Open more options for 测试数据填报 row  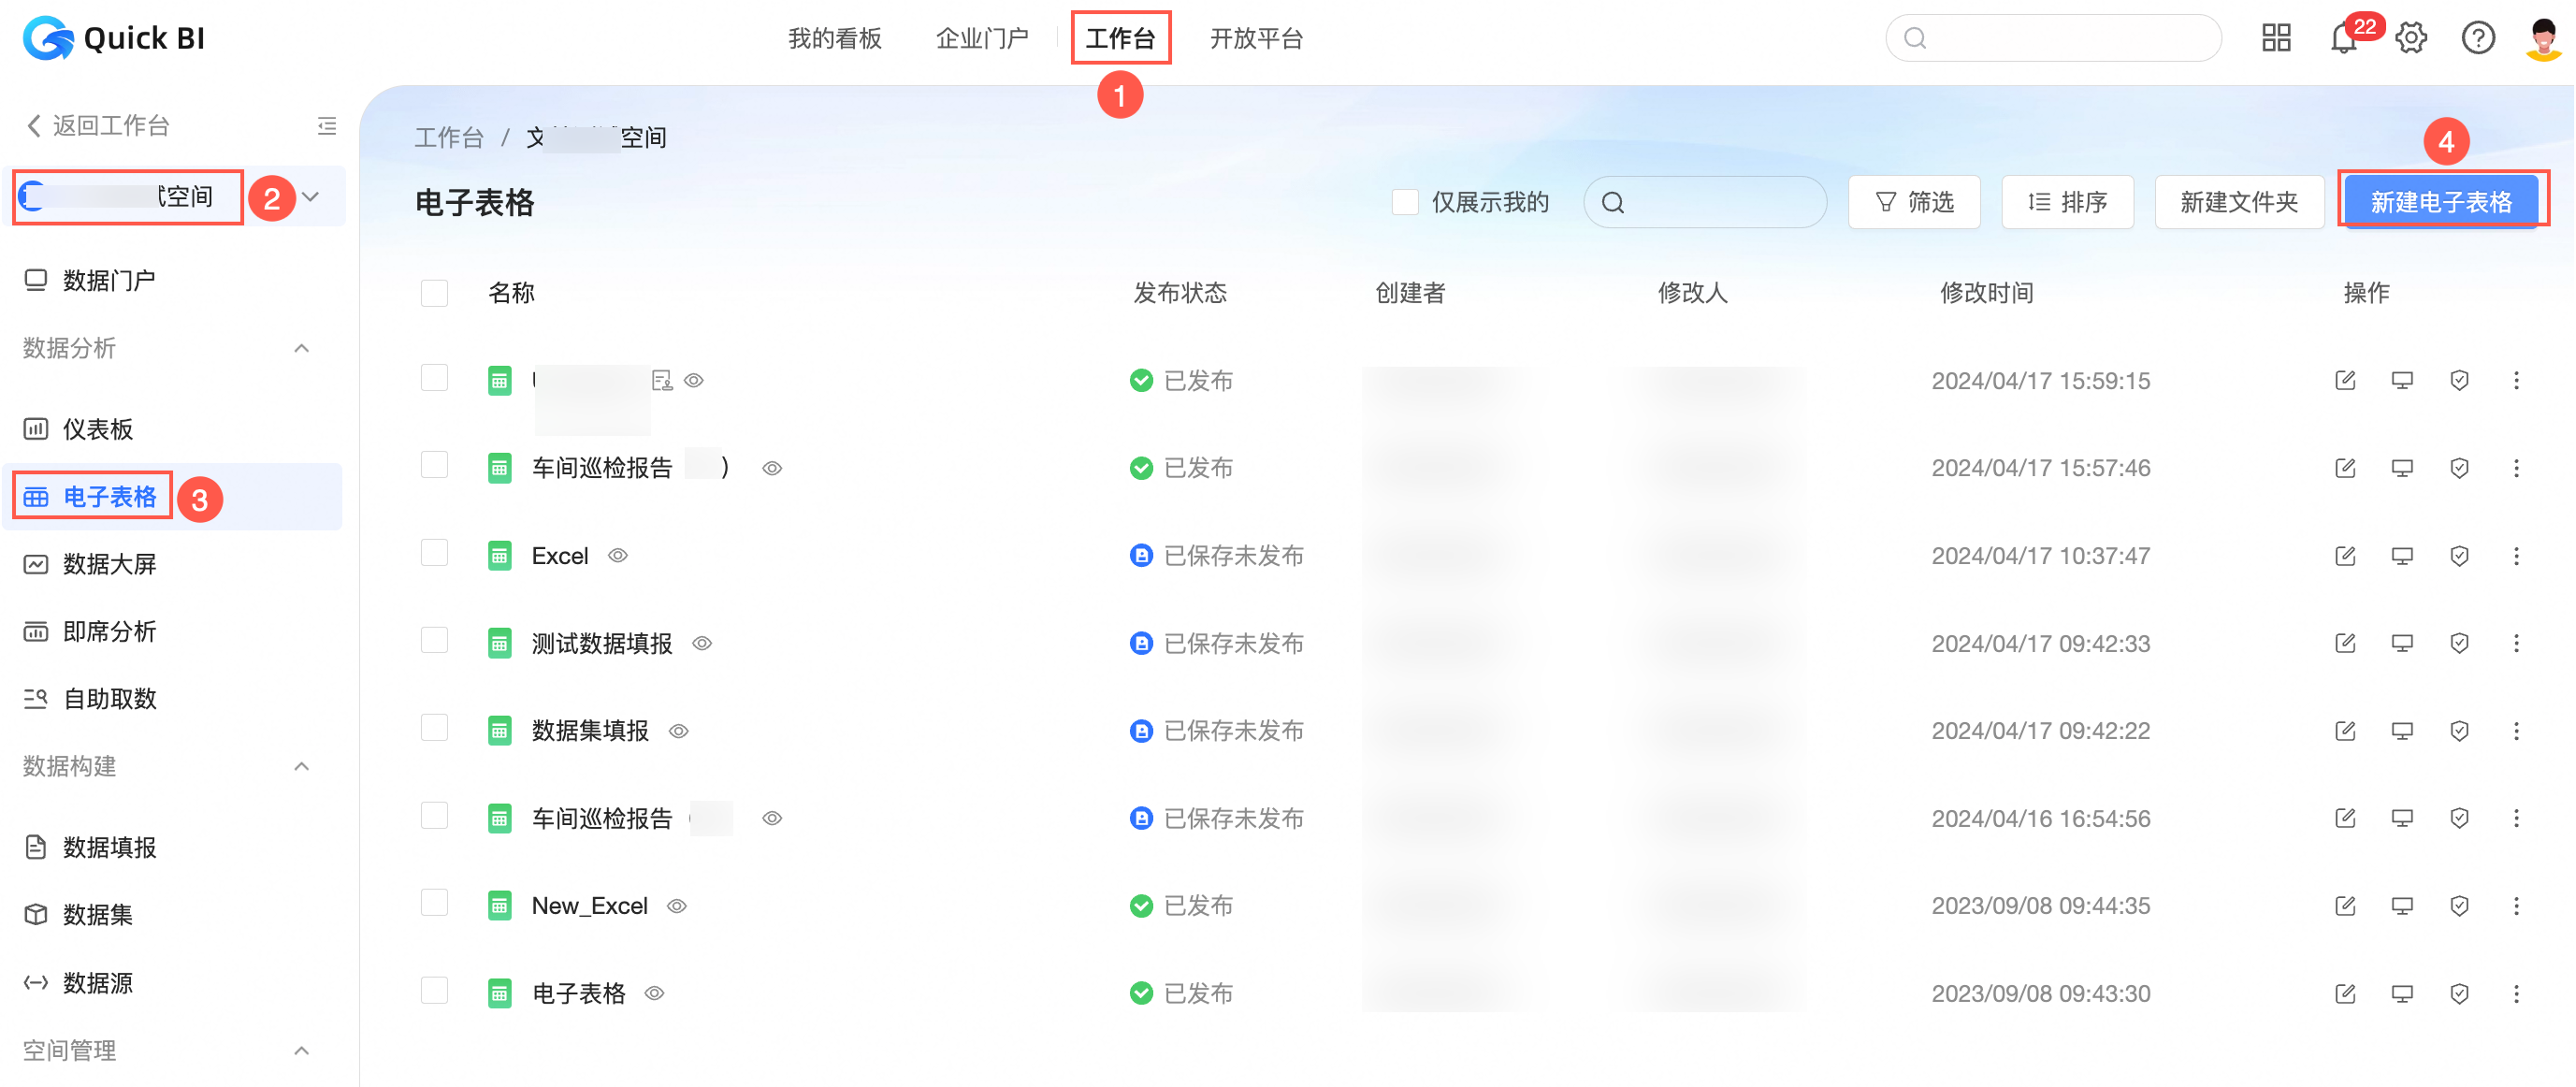[2516, 643]
